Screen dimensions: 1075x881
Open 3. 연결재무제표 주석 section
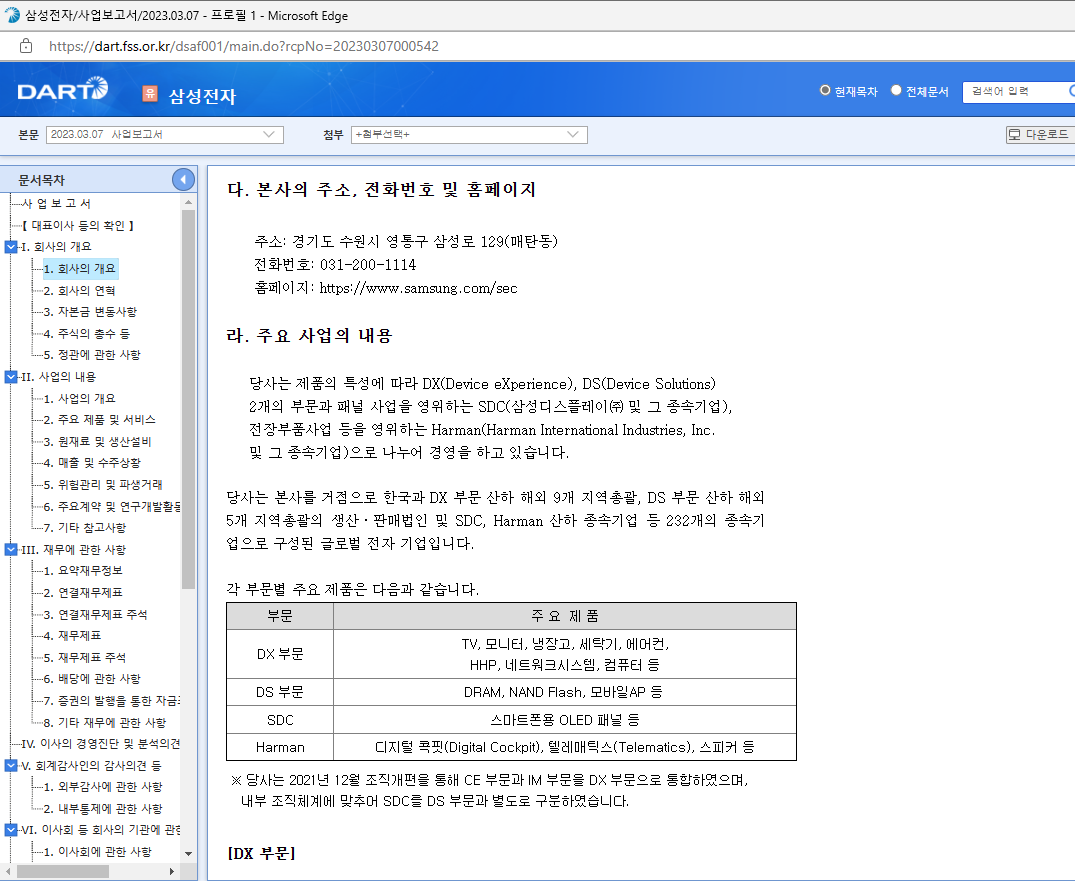click(x=95, y=614)
